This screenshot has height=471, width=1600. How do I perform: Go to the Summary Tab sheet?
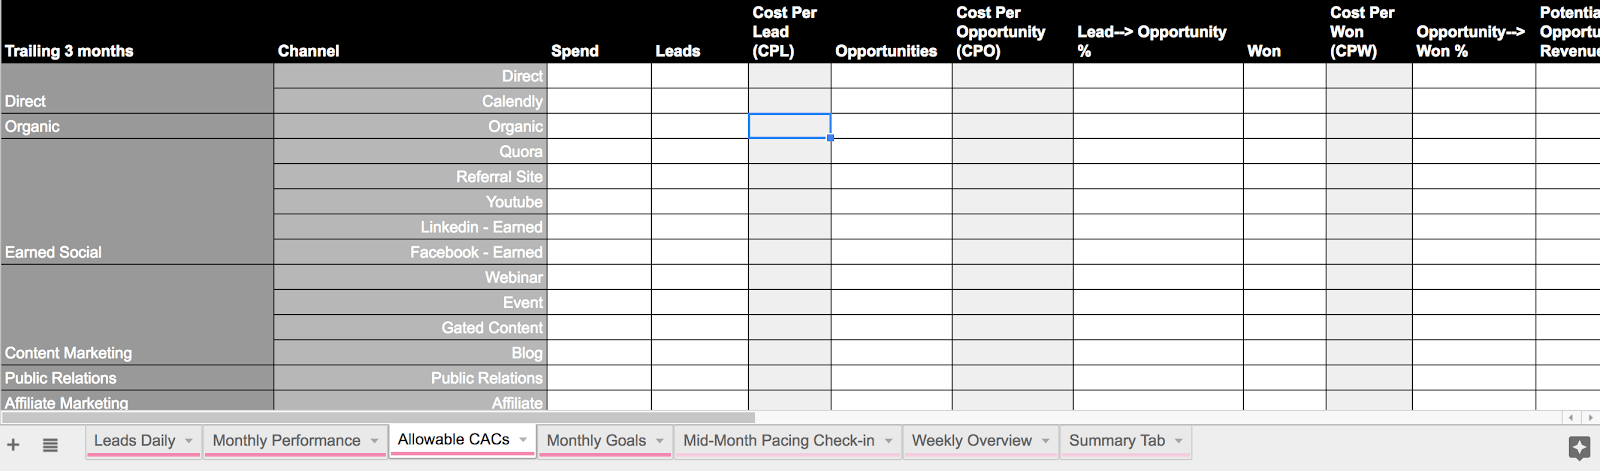click(1117, 441)
